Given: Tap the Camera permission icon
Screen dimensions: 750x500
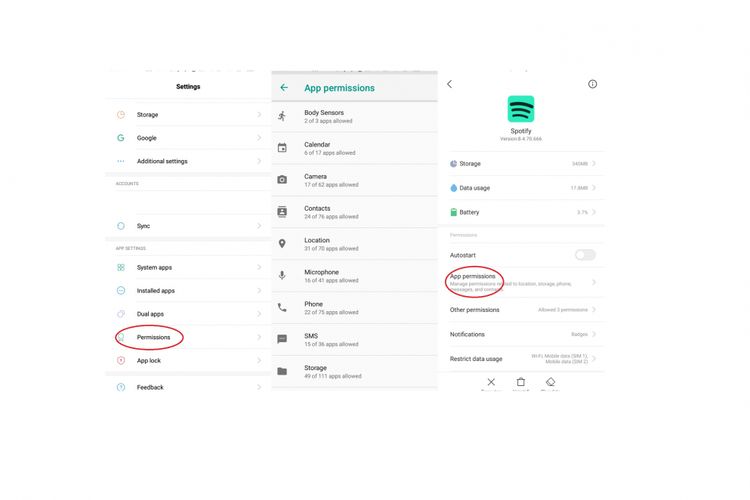Looking at the screenshot, I should (x=282, y=180).
